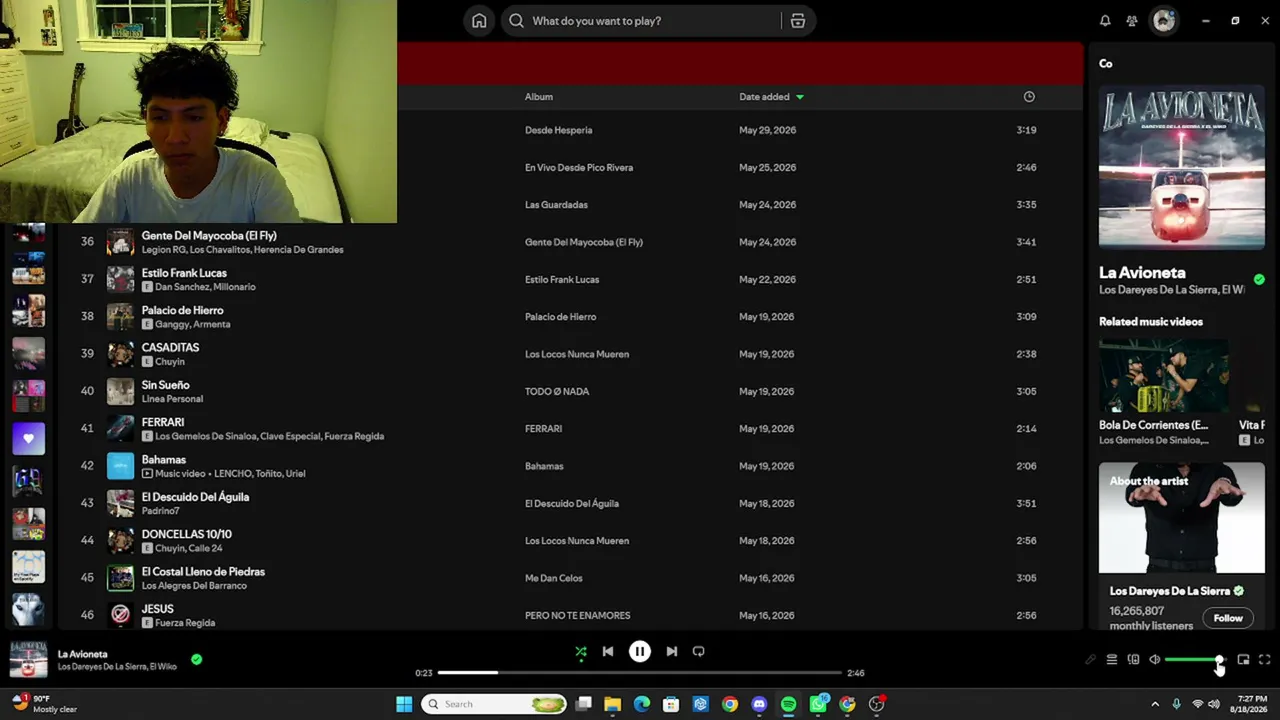Open the La Avioneta title in the right panel

pyautogui.click(x=1142, y=272)
